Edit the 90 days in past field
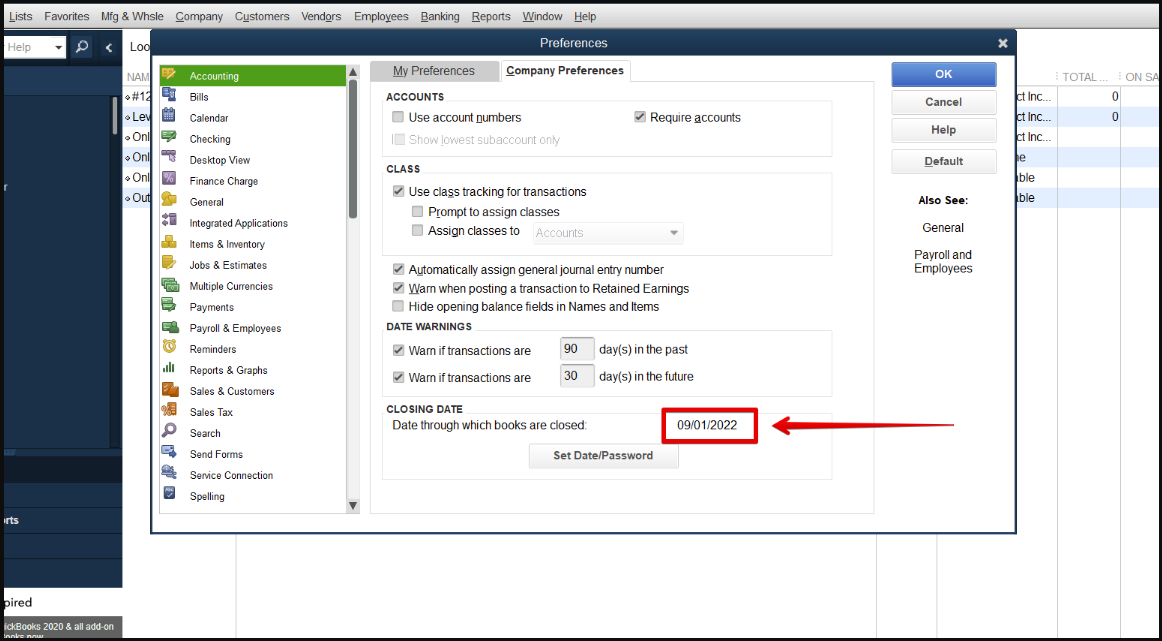Viewport: 1162px width, 641px height. point(577,349)
